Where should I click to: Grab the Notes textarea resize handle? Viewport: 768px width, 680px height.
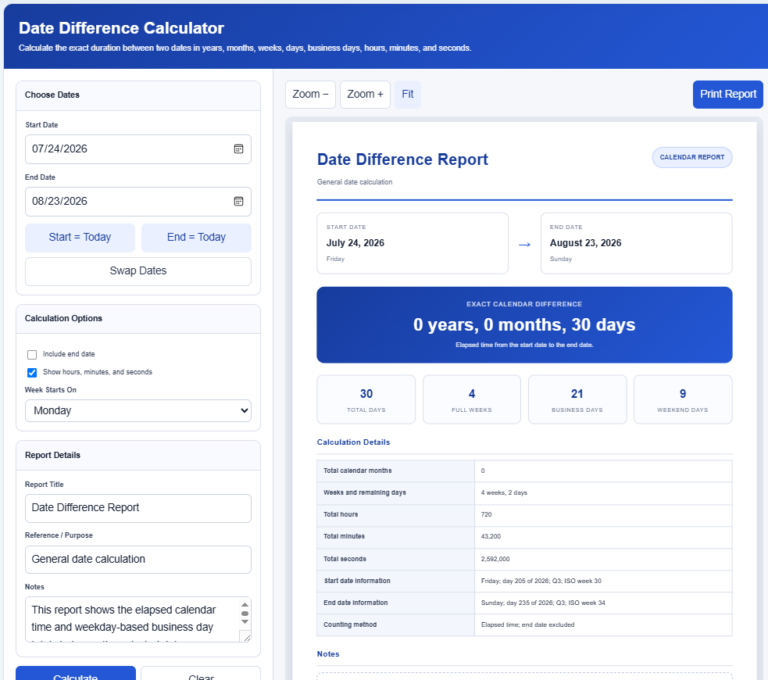[x=247, y=637]
